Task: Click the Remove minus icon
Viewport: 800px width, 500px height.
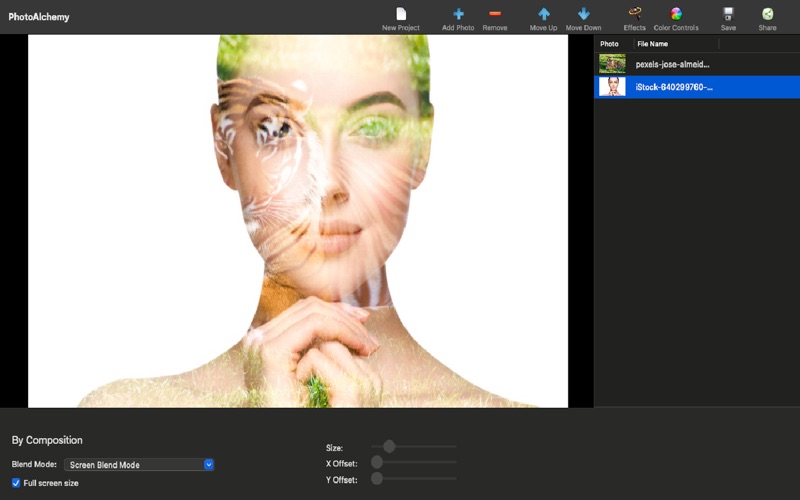Action: pos(495,14)
